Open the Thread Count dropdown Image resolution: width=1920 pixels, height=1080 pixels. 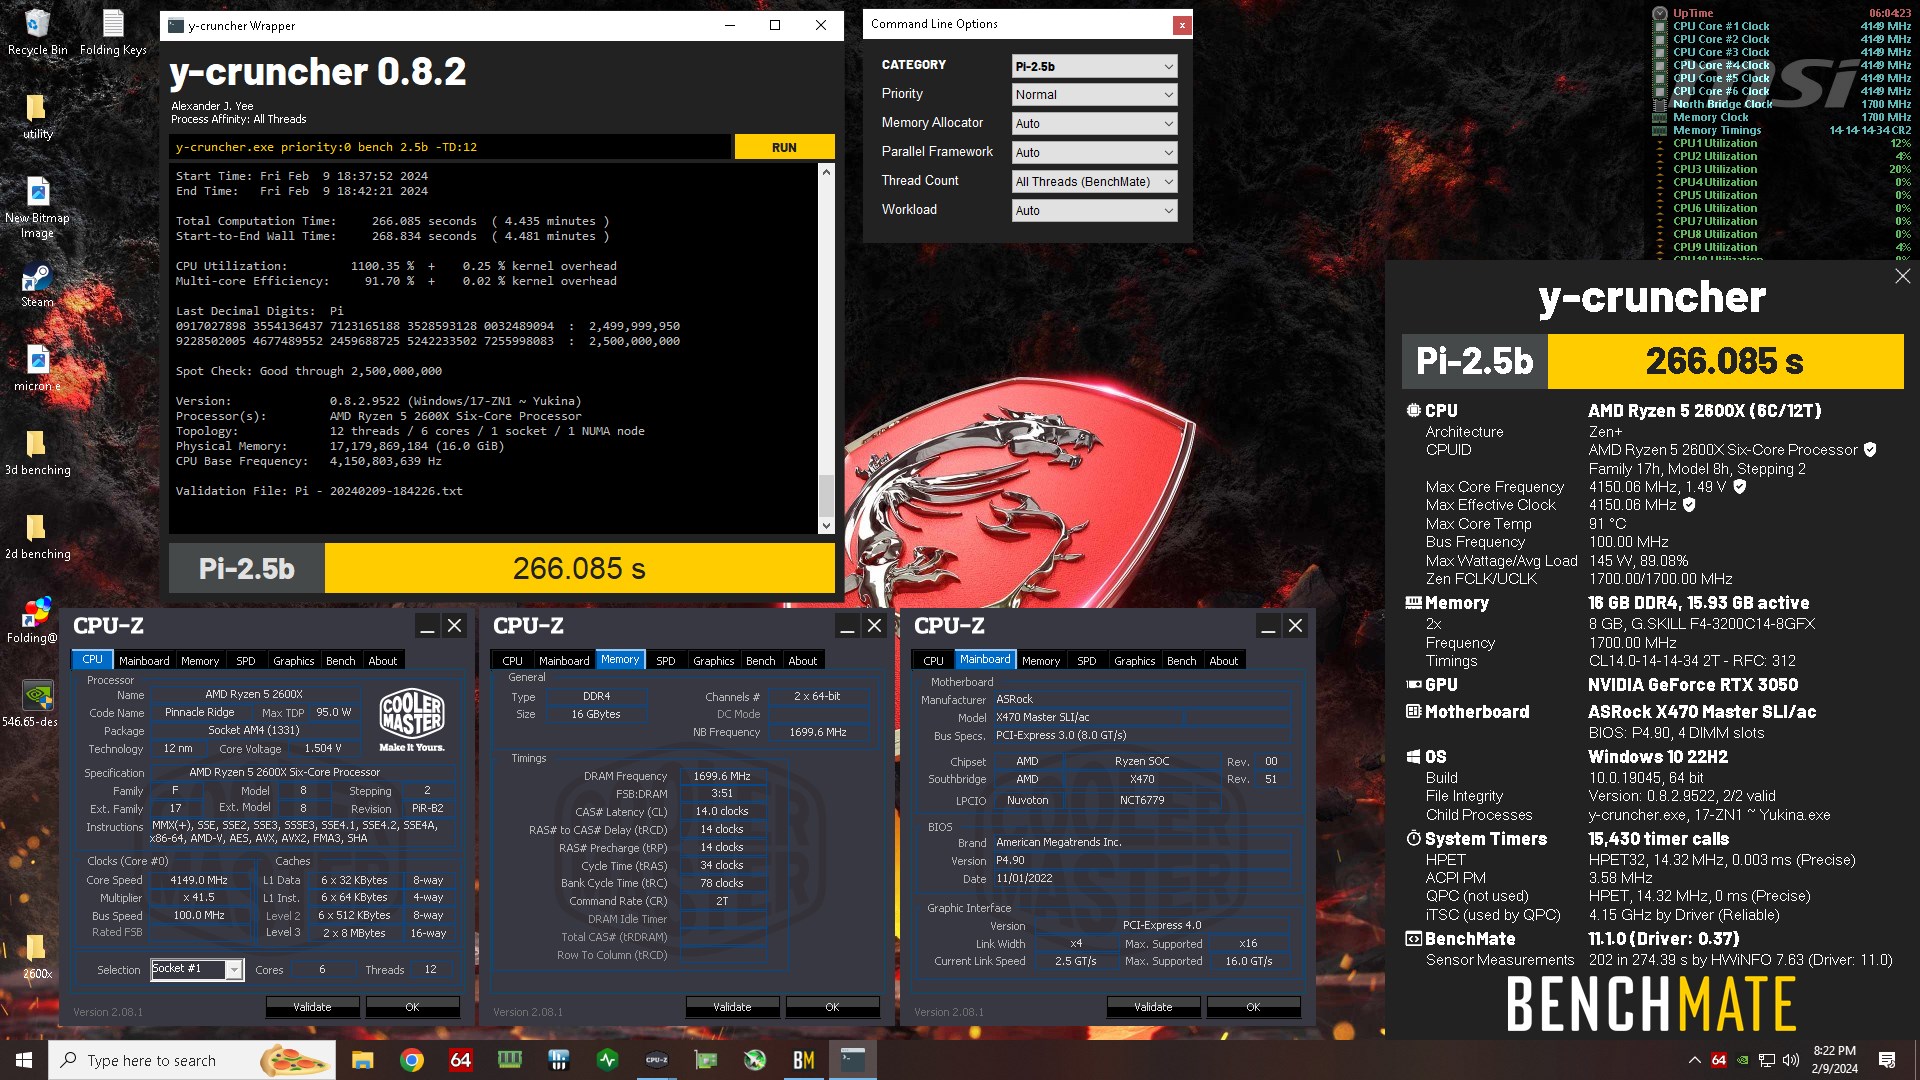coord(1094,182)
